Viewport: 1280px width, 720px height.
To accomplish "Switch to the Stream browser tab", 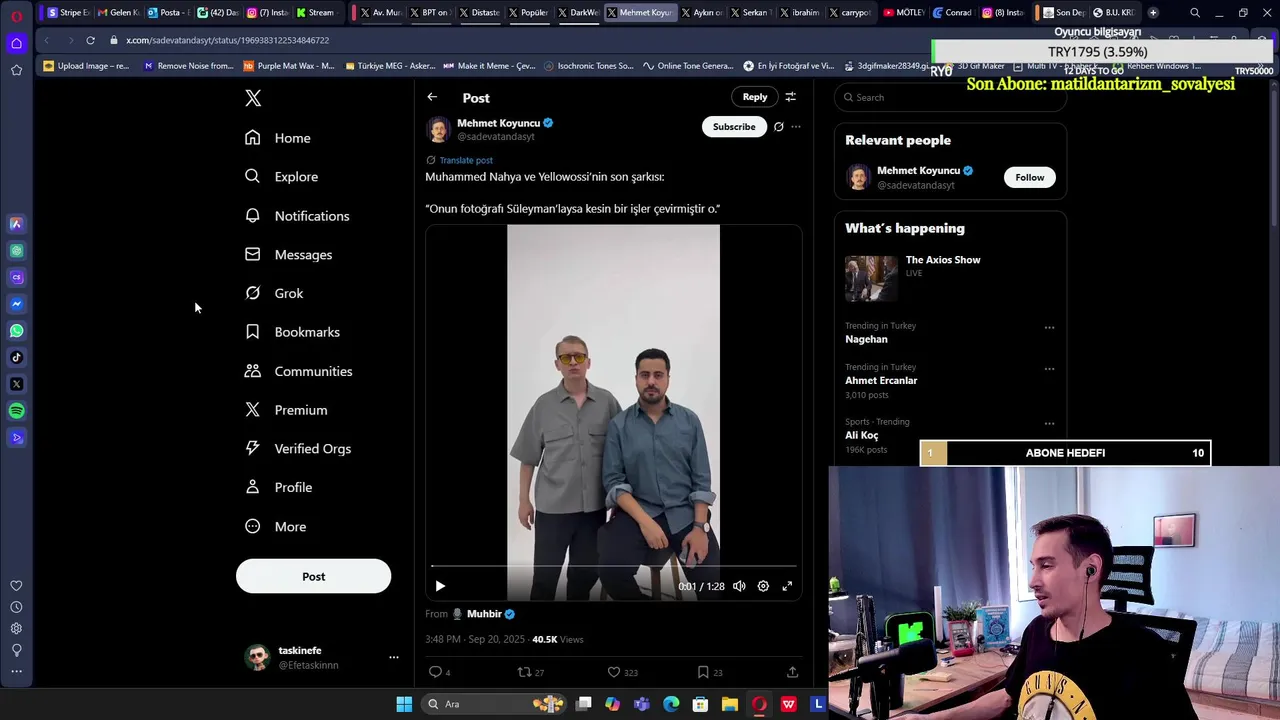I will tap(316, 13).
